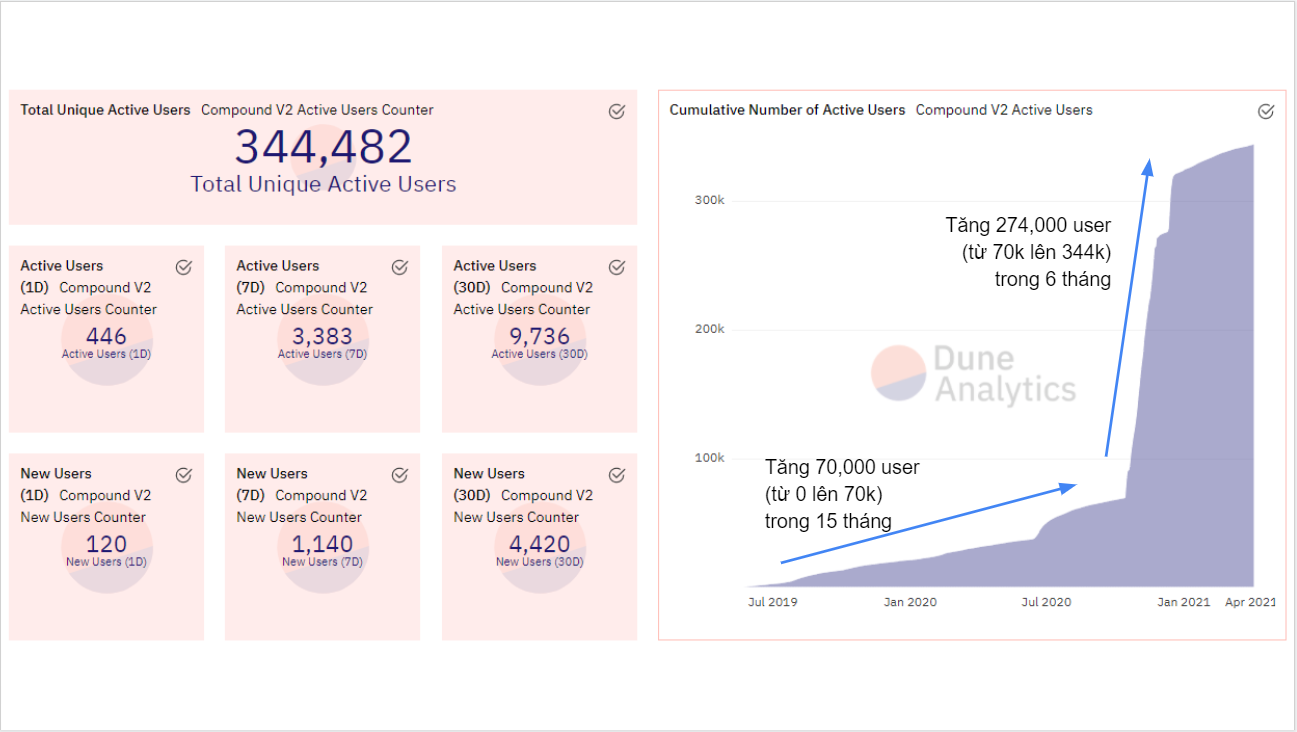The width and height of the screenshot is (1297, 732).
Task: Click 'Total Unique Active Users' caption under 344,482
Action: tap(323, 184)
